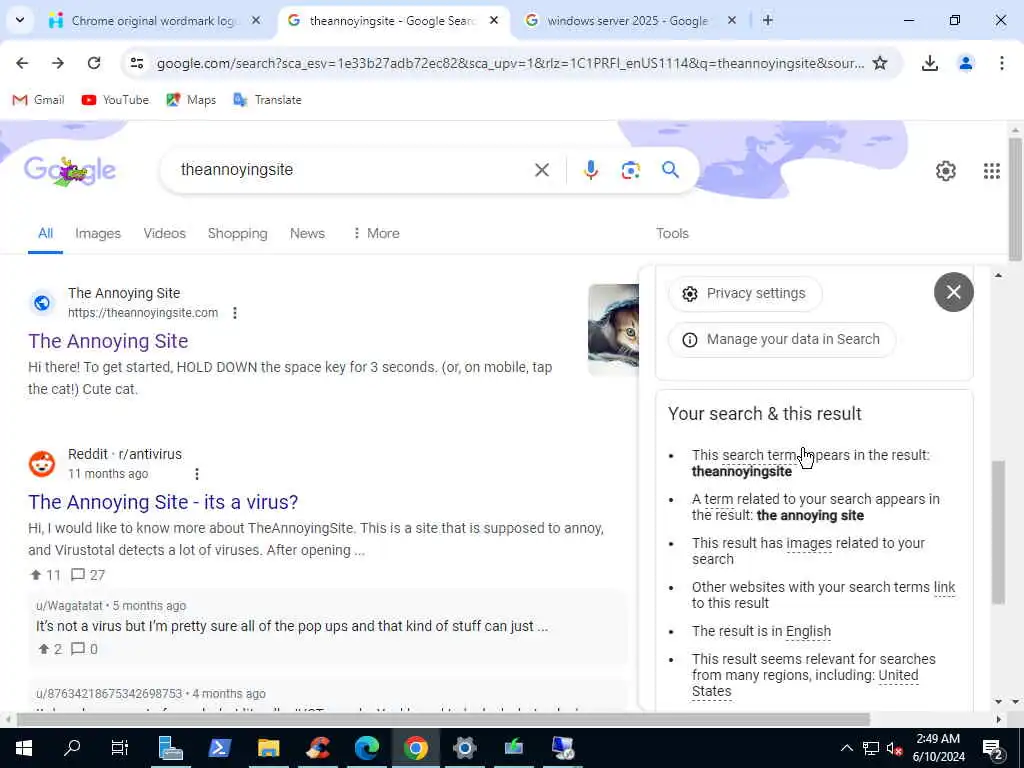This screenshot has width=1024, height=768.
Task: Switch to the Shopping tab
Action: (238, 233)
